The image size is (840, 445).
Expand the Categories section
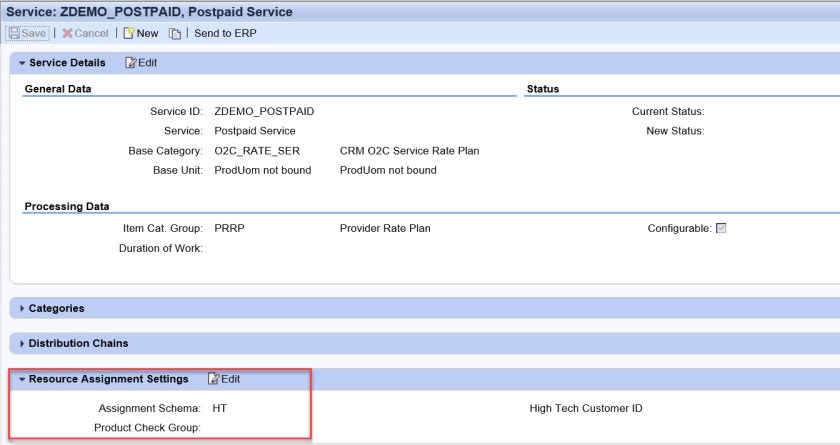click(21, 308)
